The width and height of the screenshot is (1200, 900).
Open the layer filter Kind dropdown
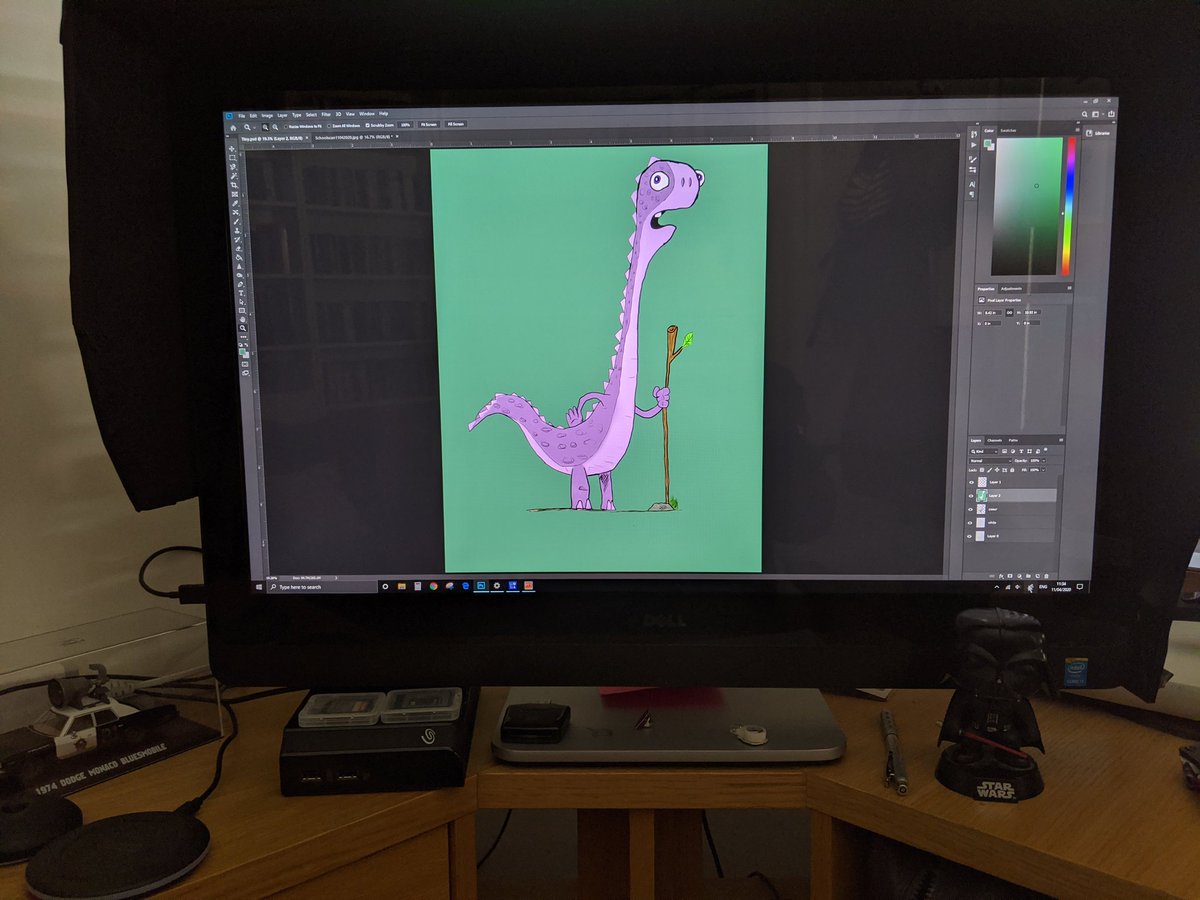pos(984,452)
